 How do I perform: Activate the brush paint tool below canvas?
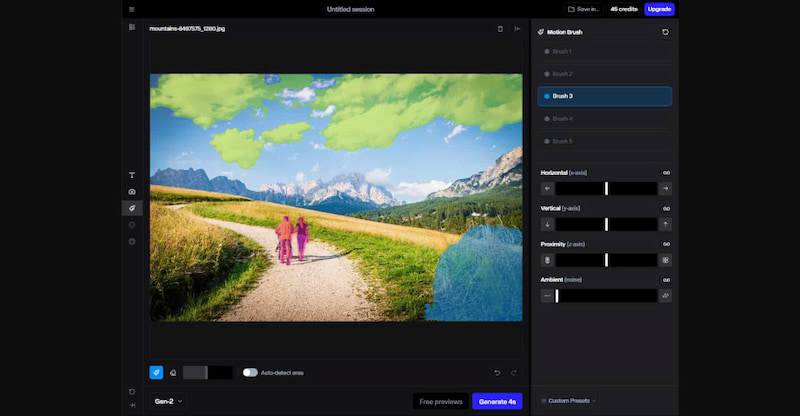point(156,372)
